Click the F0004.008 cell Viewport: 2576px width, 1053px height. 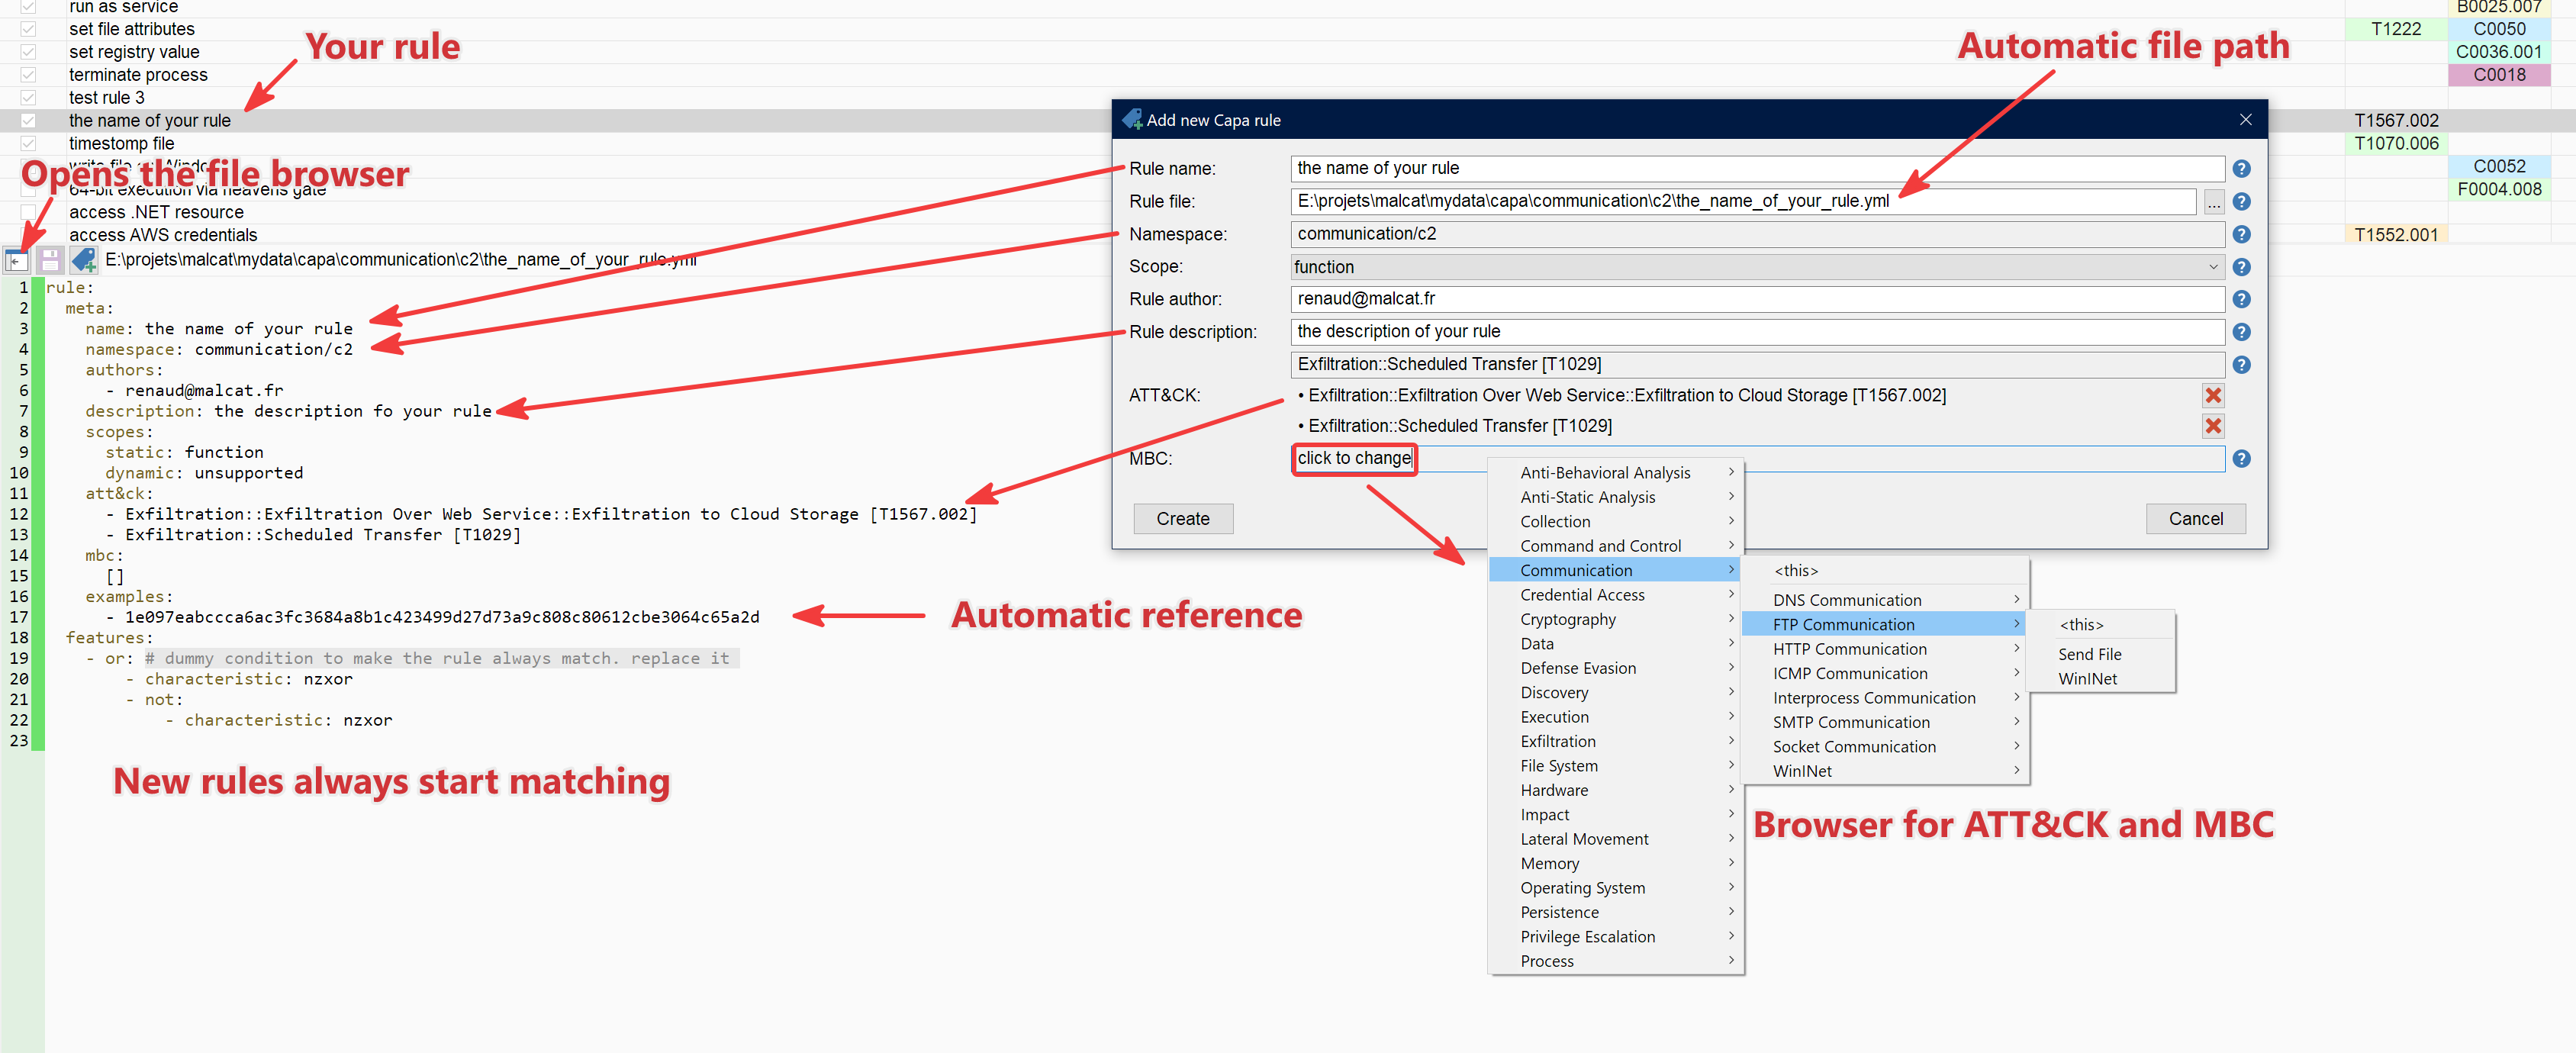2498,189
